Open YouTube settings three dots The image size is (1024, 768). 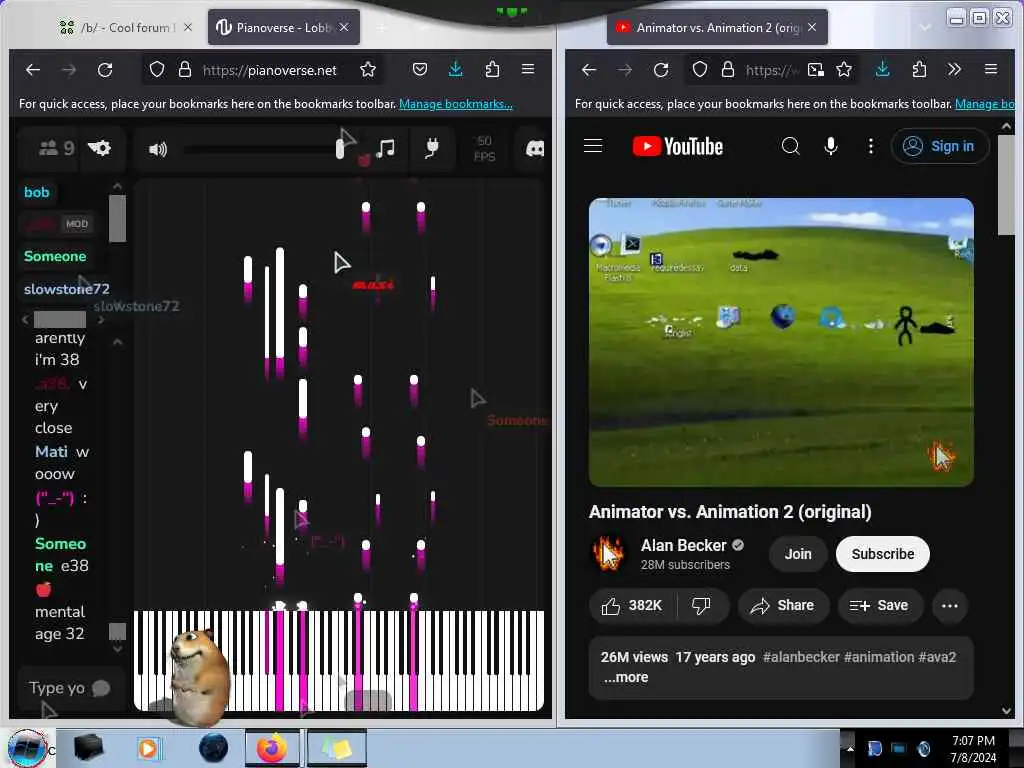[x=871, y=146]
